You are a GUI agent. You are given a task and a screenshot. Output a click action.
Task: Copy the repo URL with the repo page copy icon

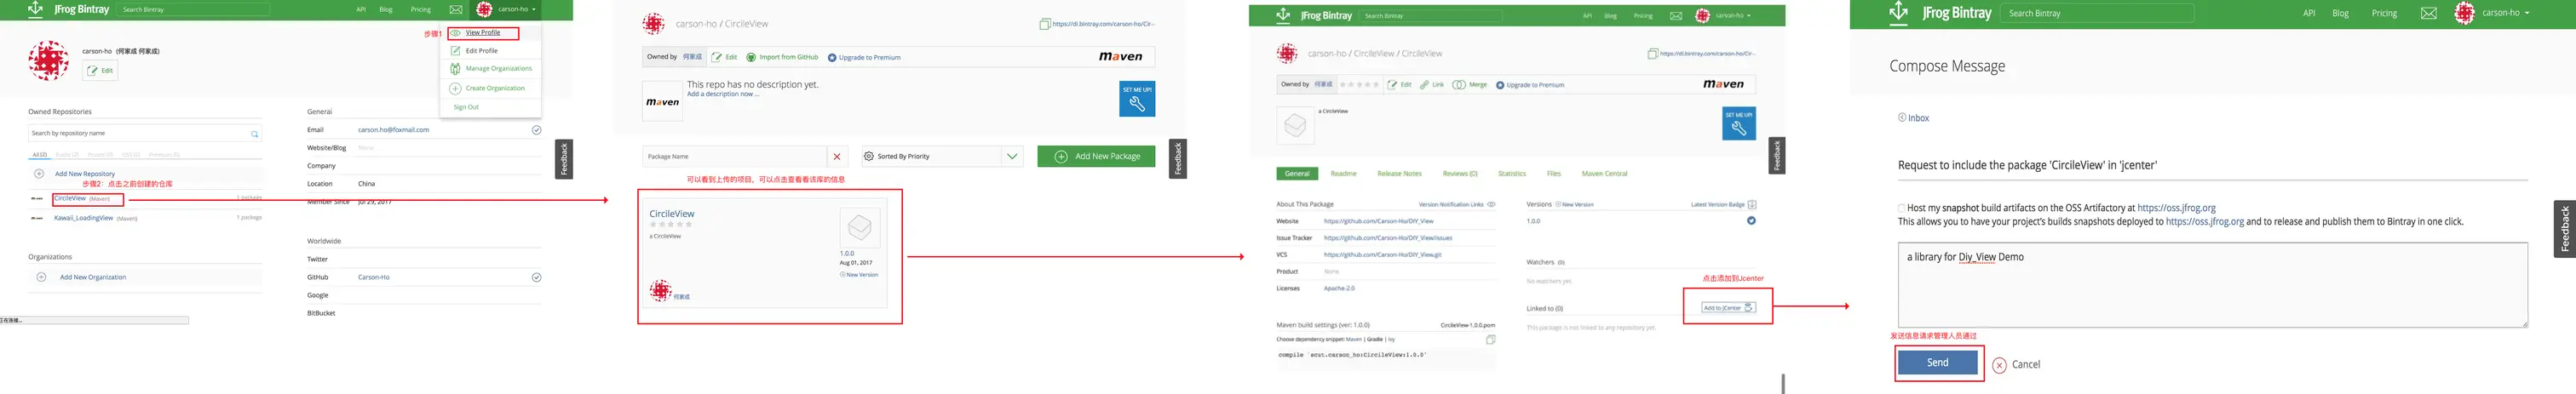point(1044,24)
